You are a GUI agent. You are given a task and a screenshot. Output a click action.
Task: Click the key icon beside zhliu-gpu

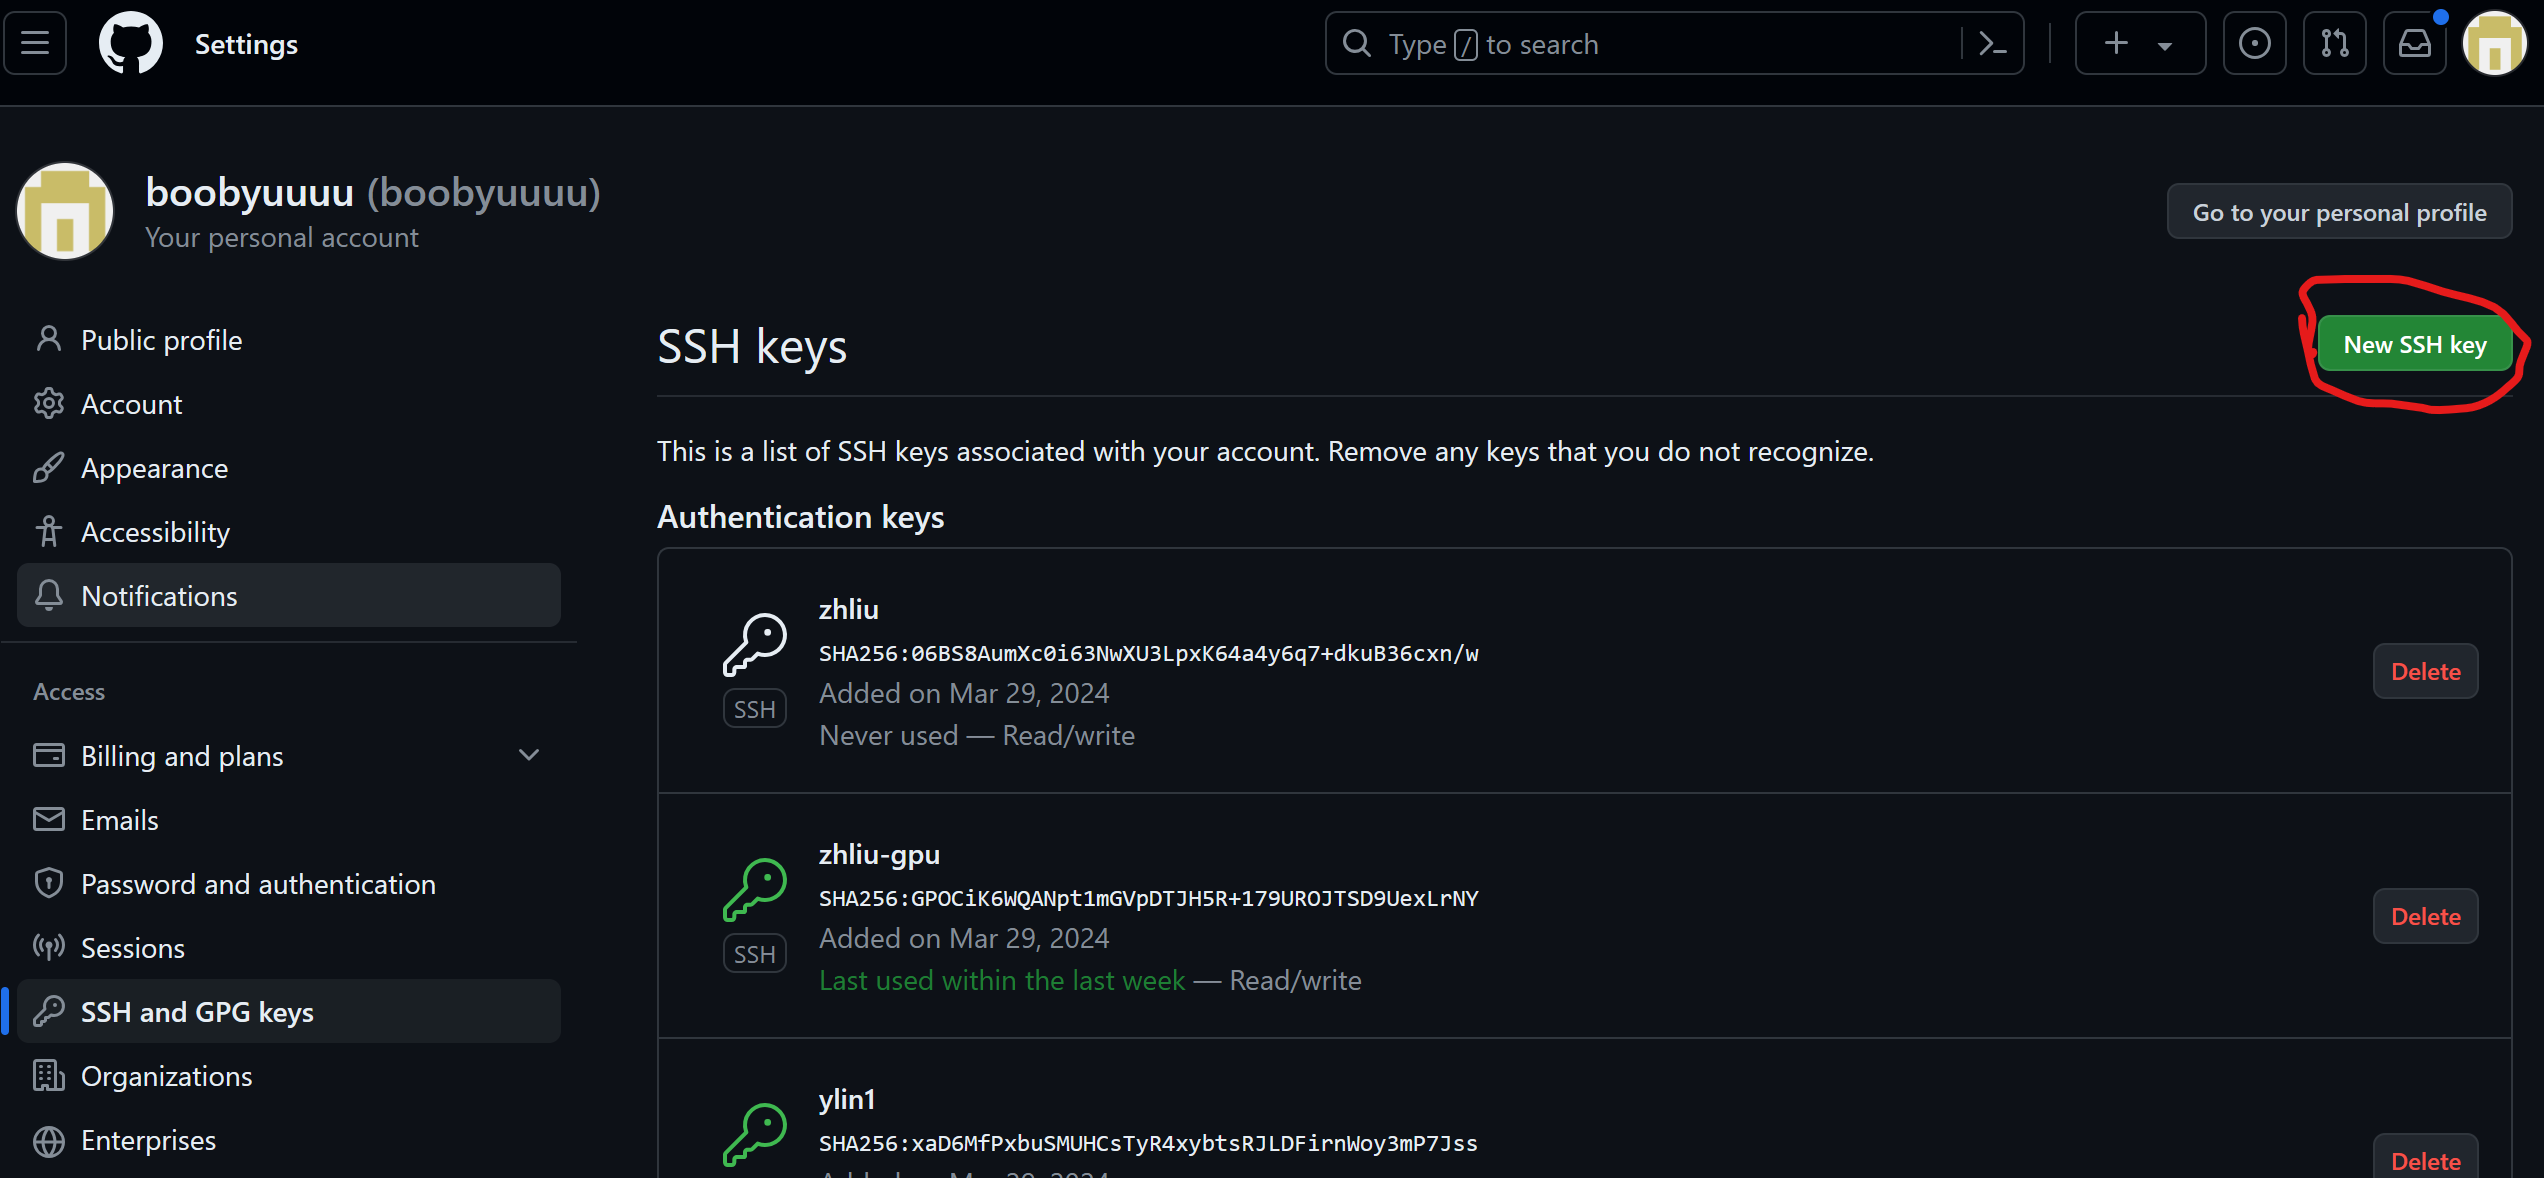(755, 889)
